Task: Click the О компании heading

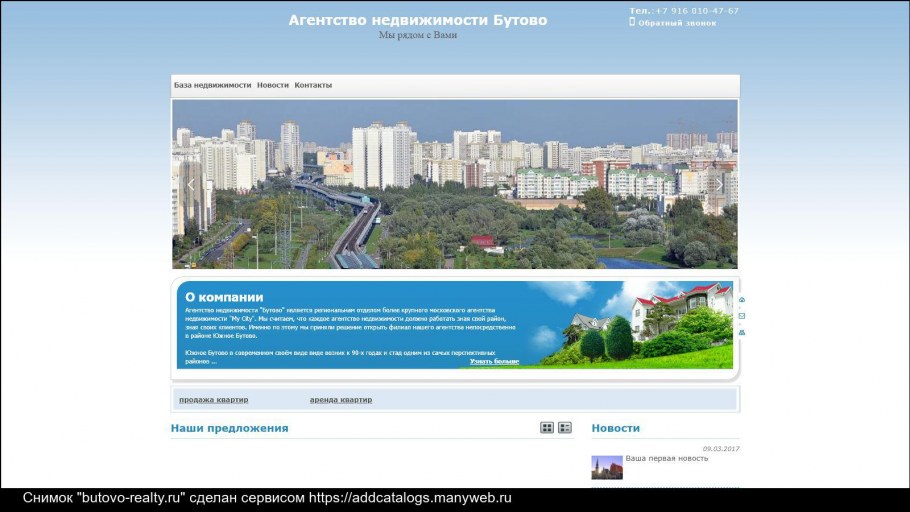Action: click(x=224, y=297)
